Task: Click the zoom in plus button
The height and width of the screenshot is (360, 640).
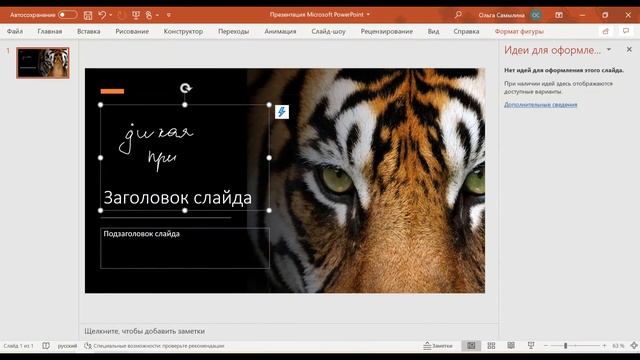Action: click(604, 346)
